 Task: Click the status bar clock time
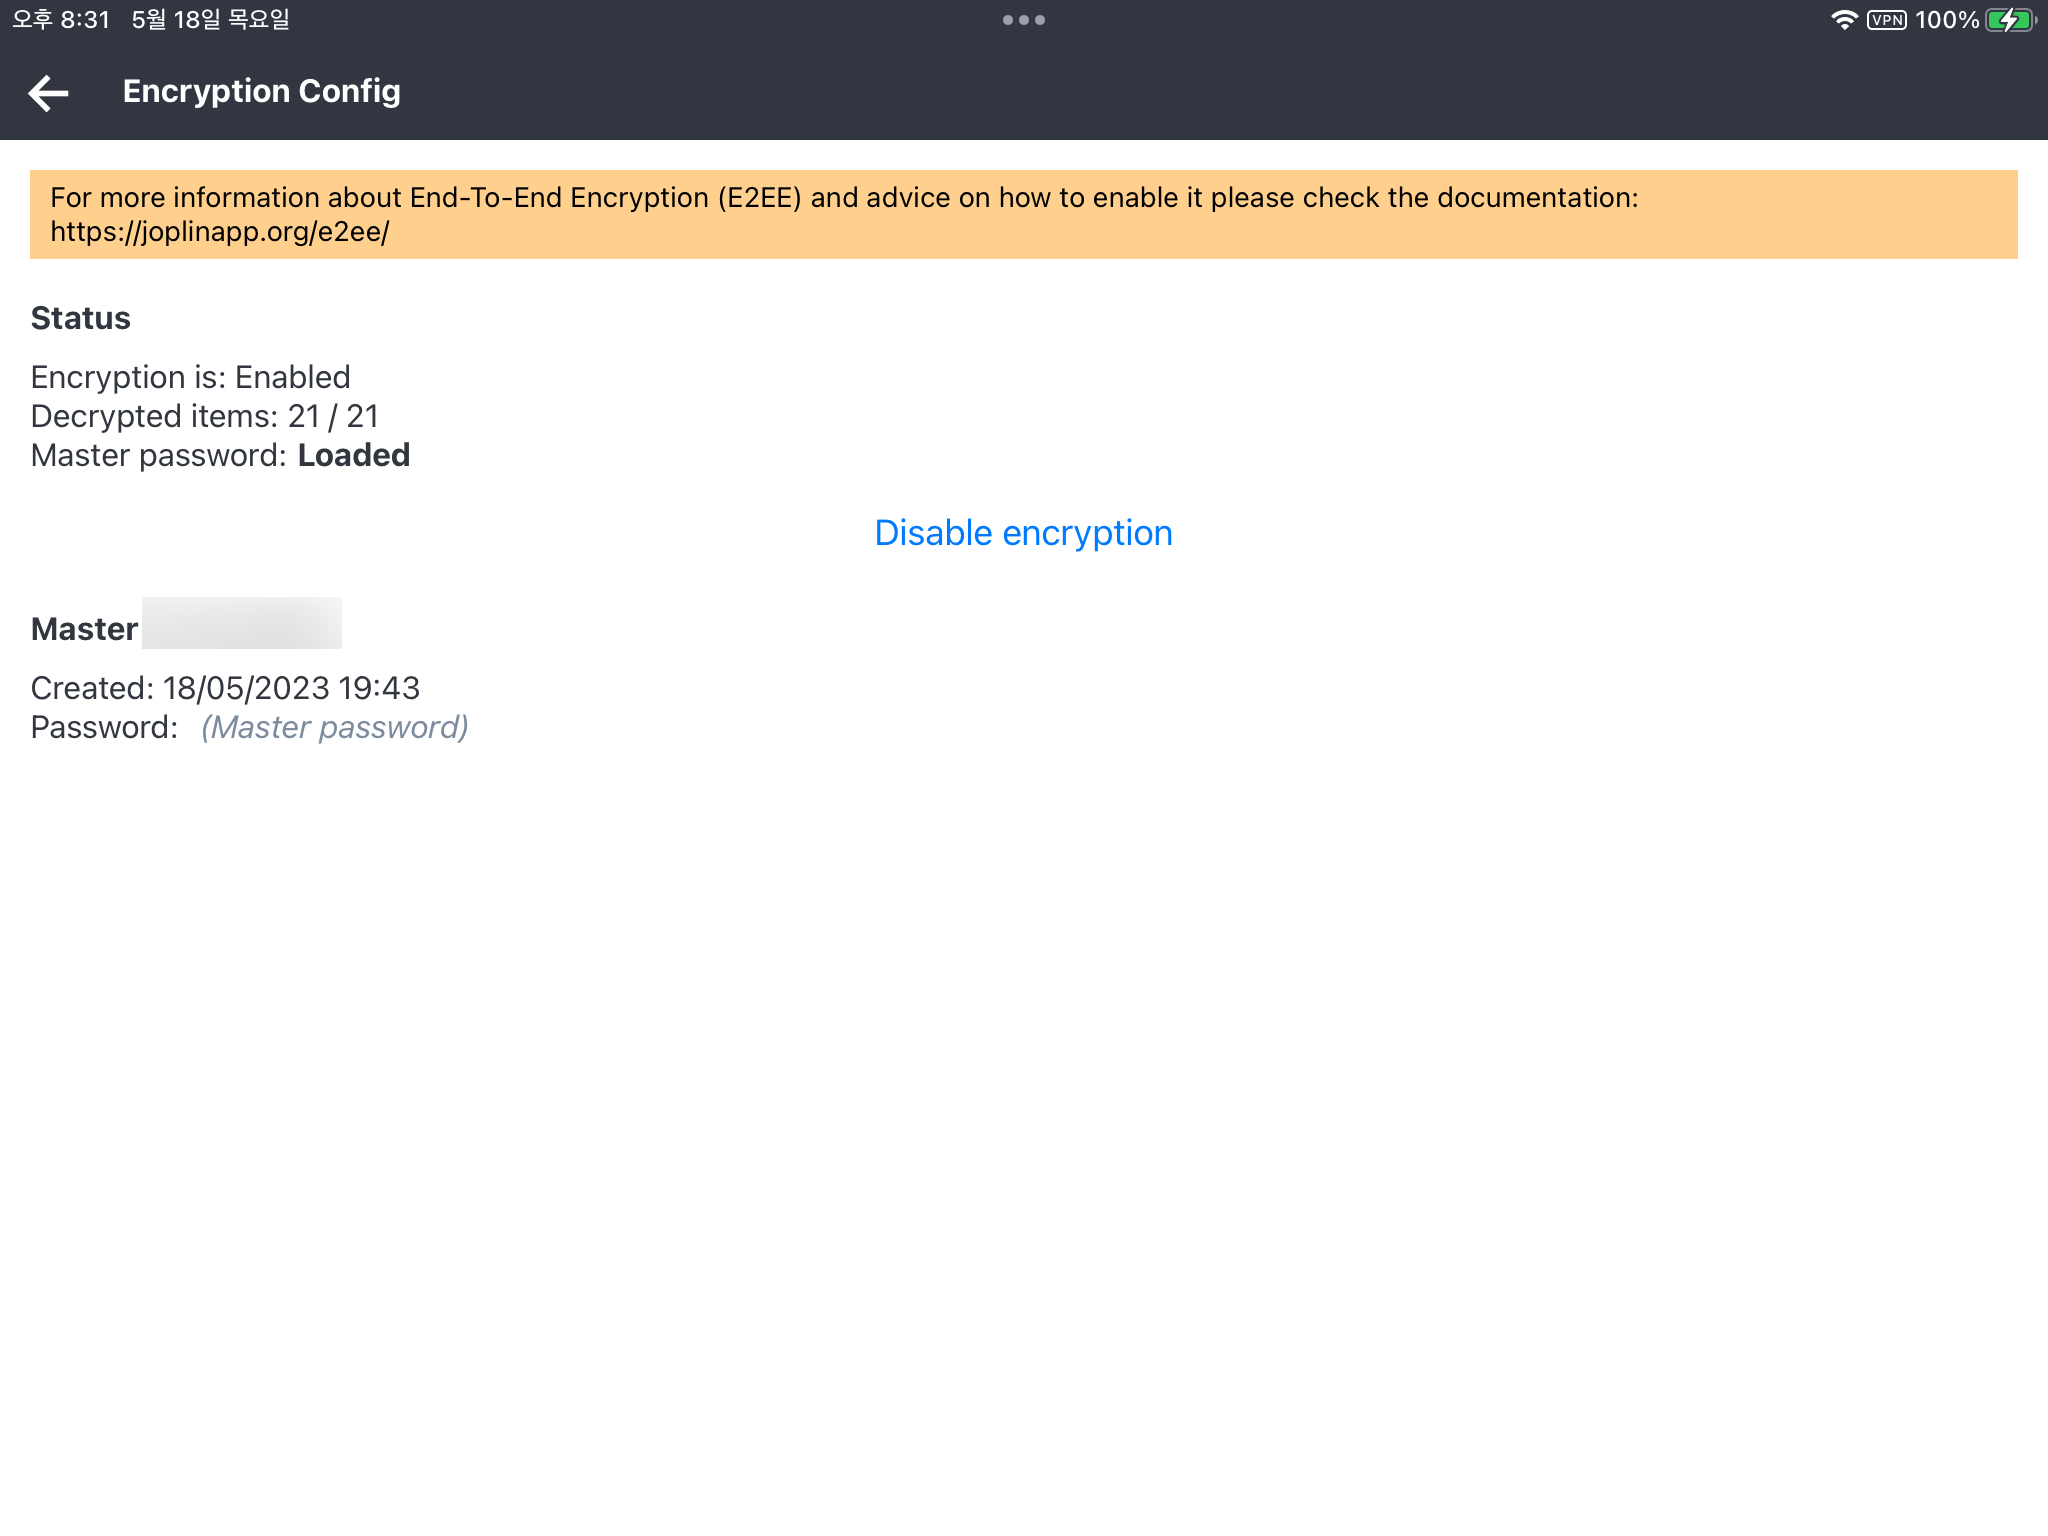click(61, 20)
